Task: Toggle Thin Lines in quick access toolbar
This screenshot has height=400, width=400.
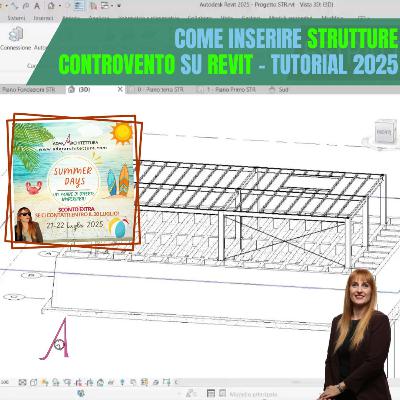Action: point(79,5)
